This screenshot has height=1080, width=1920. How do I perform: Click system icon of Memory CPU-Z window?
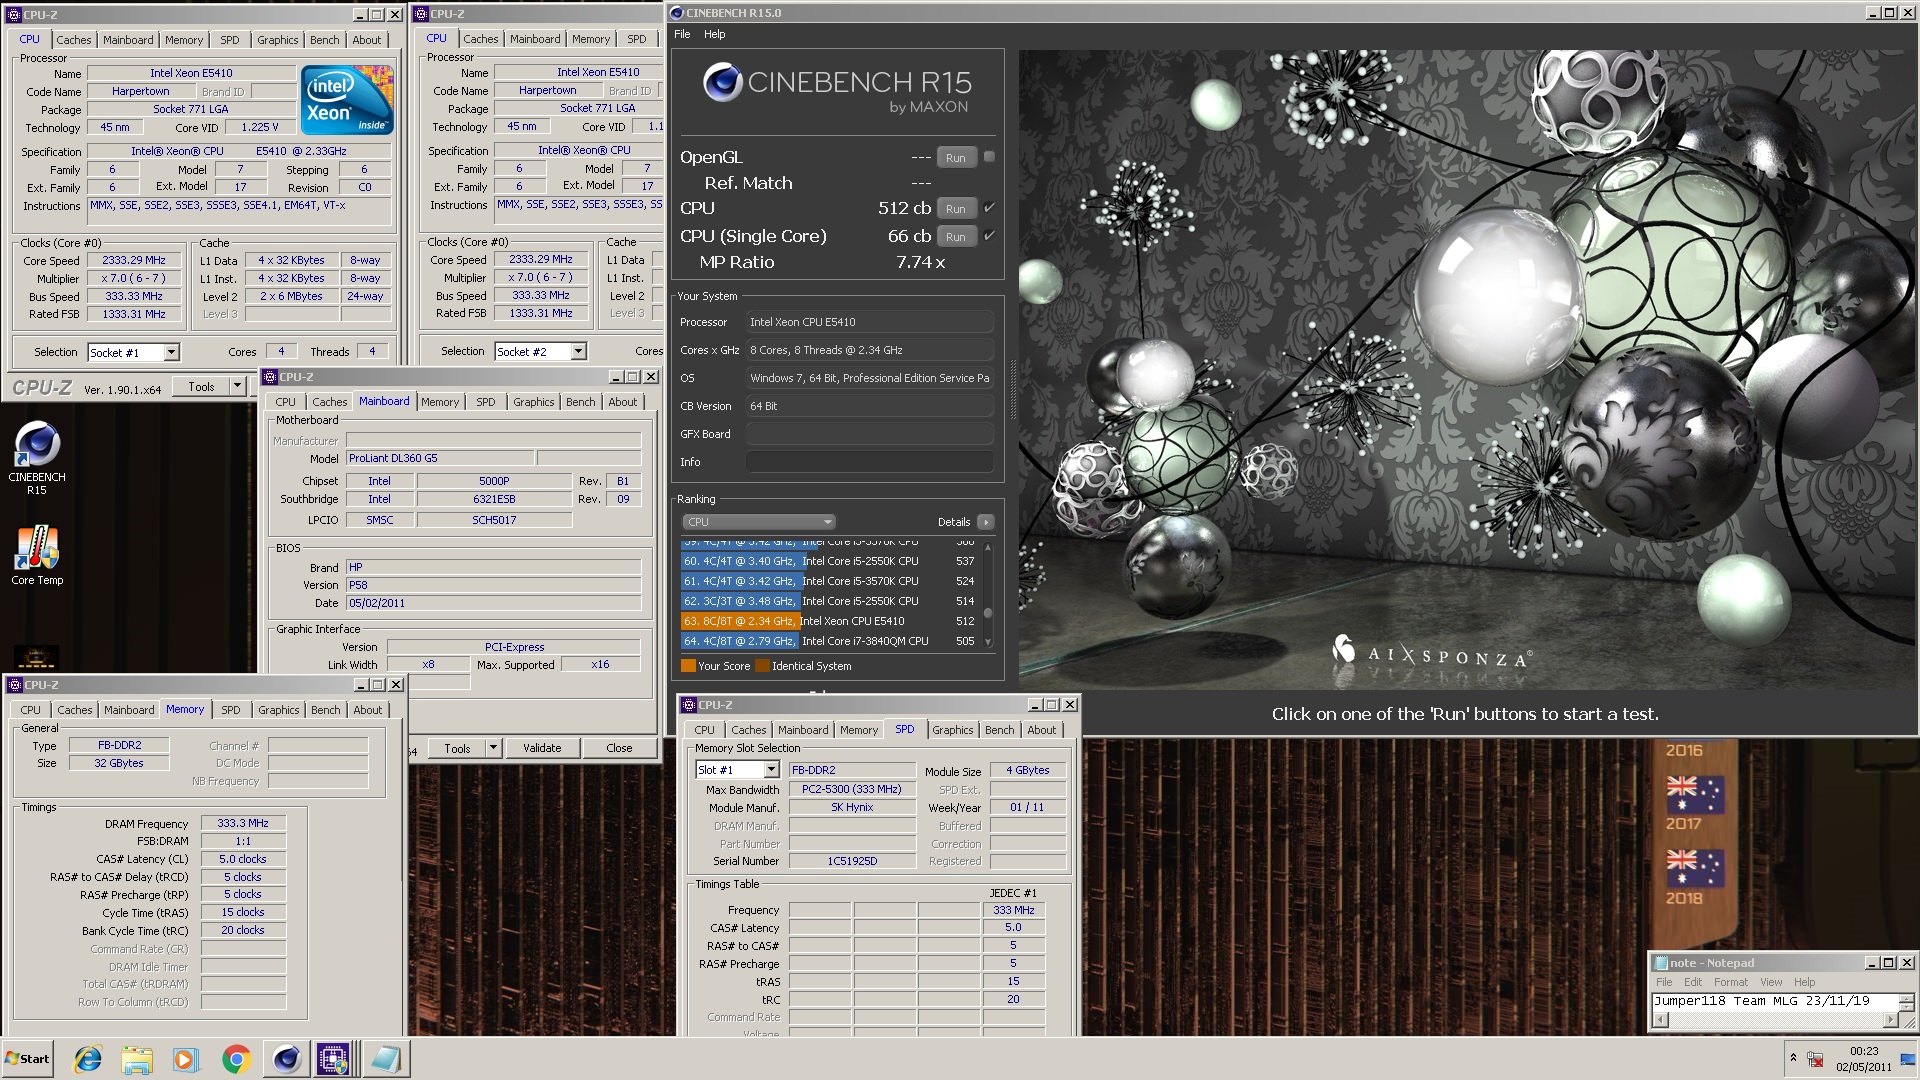pos(15,685)
